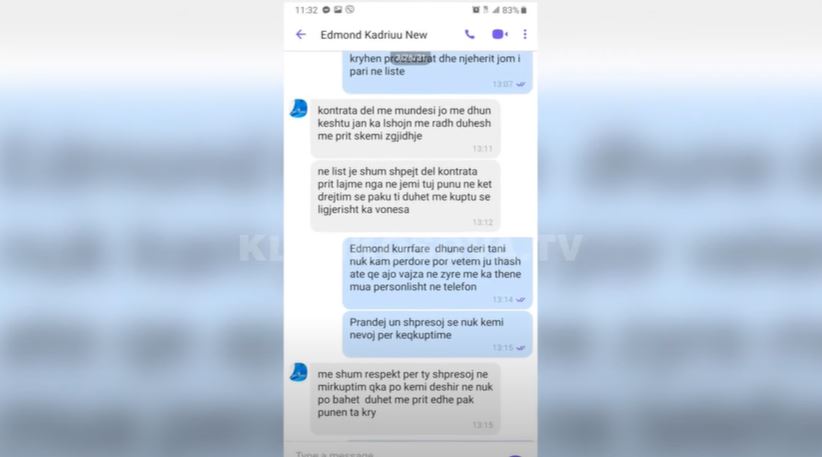
Task: Tap the status bar clock showing 11:32
Action: click(306, 10)
